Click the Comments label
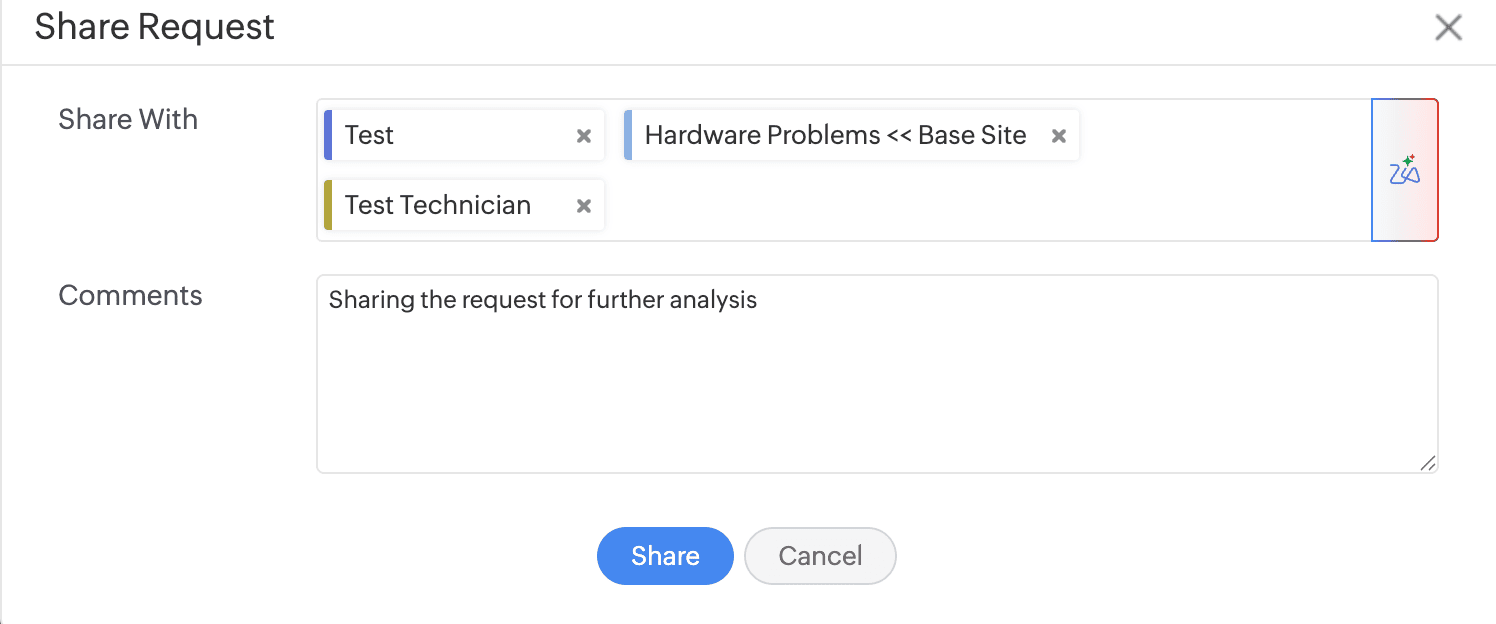 pos(130,296)
